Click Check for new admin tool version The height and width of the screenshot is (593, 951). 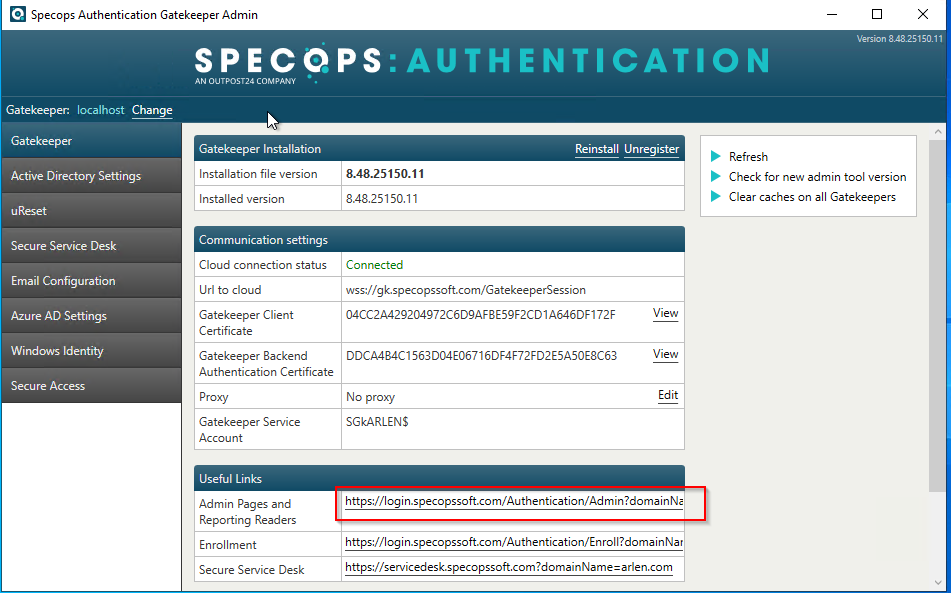point(817,176)
